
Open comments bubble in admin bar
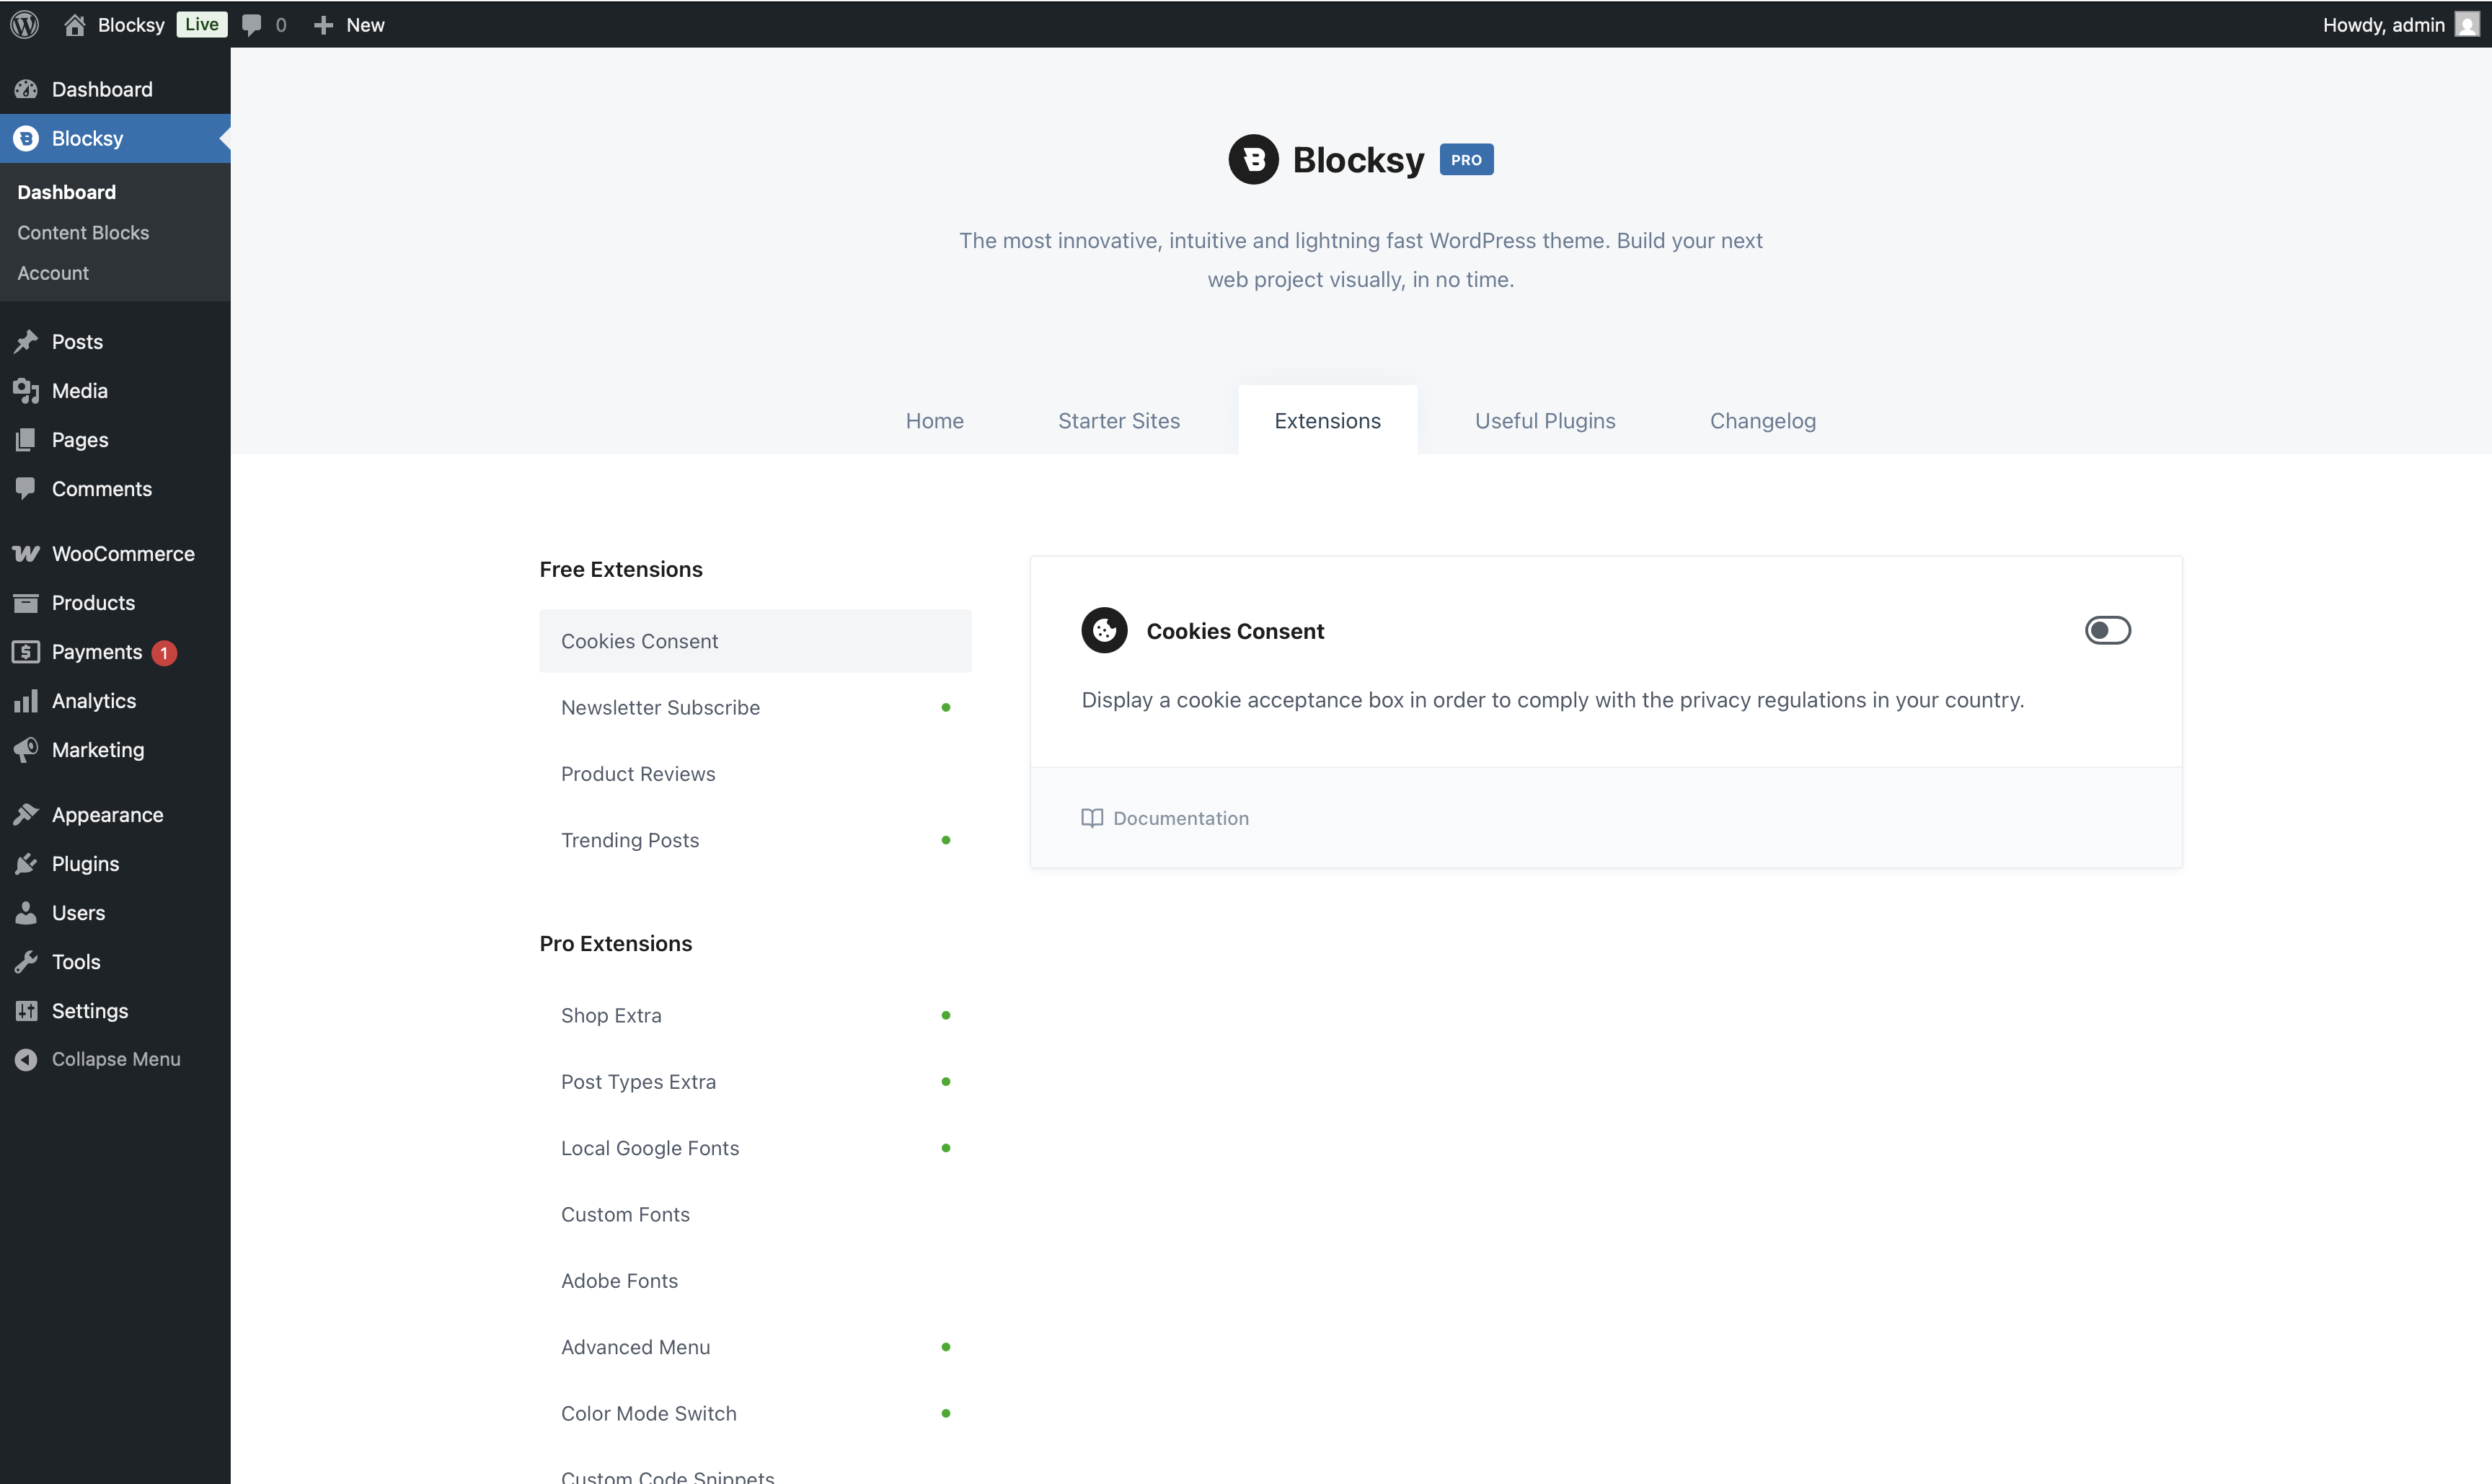pos(252,25)
